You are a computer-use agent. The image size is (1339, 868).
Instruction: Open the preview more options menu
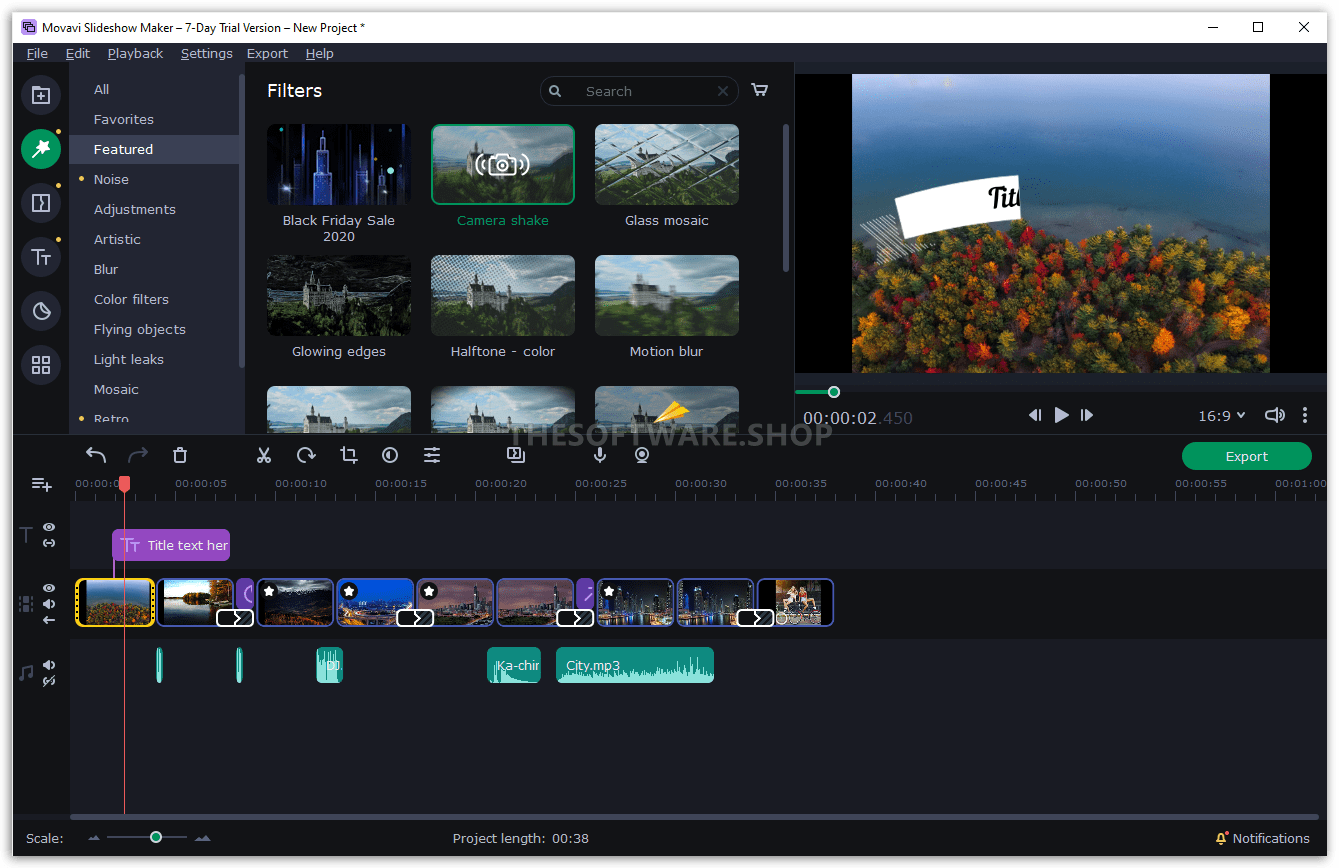click(1305, 415)
